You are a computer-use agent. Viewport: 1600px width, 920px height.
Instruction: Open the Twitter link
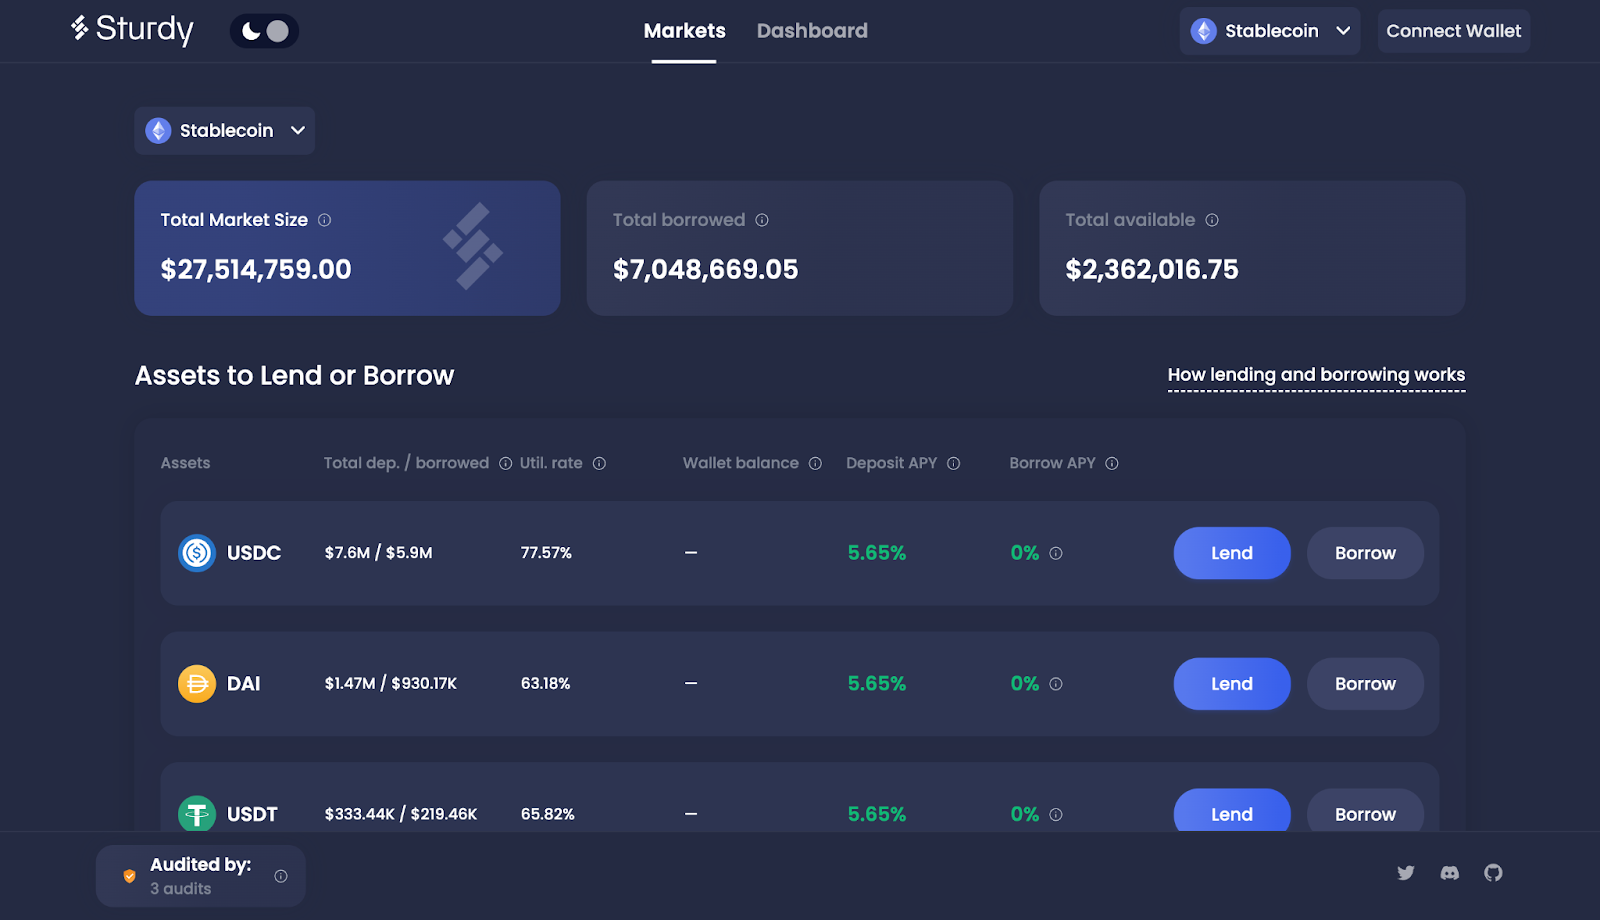click(1406, 873)
